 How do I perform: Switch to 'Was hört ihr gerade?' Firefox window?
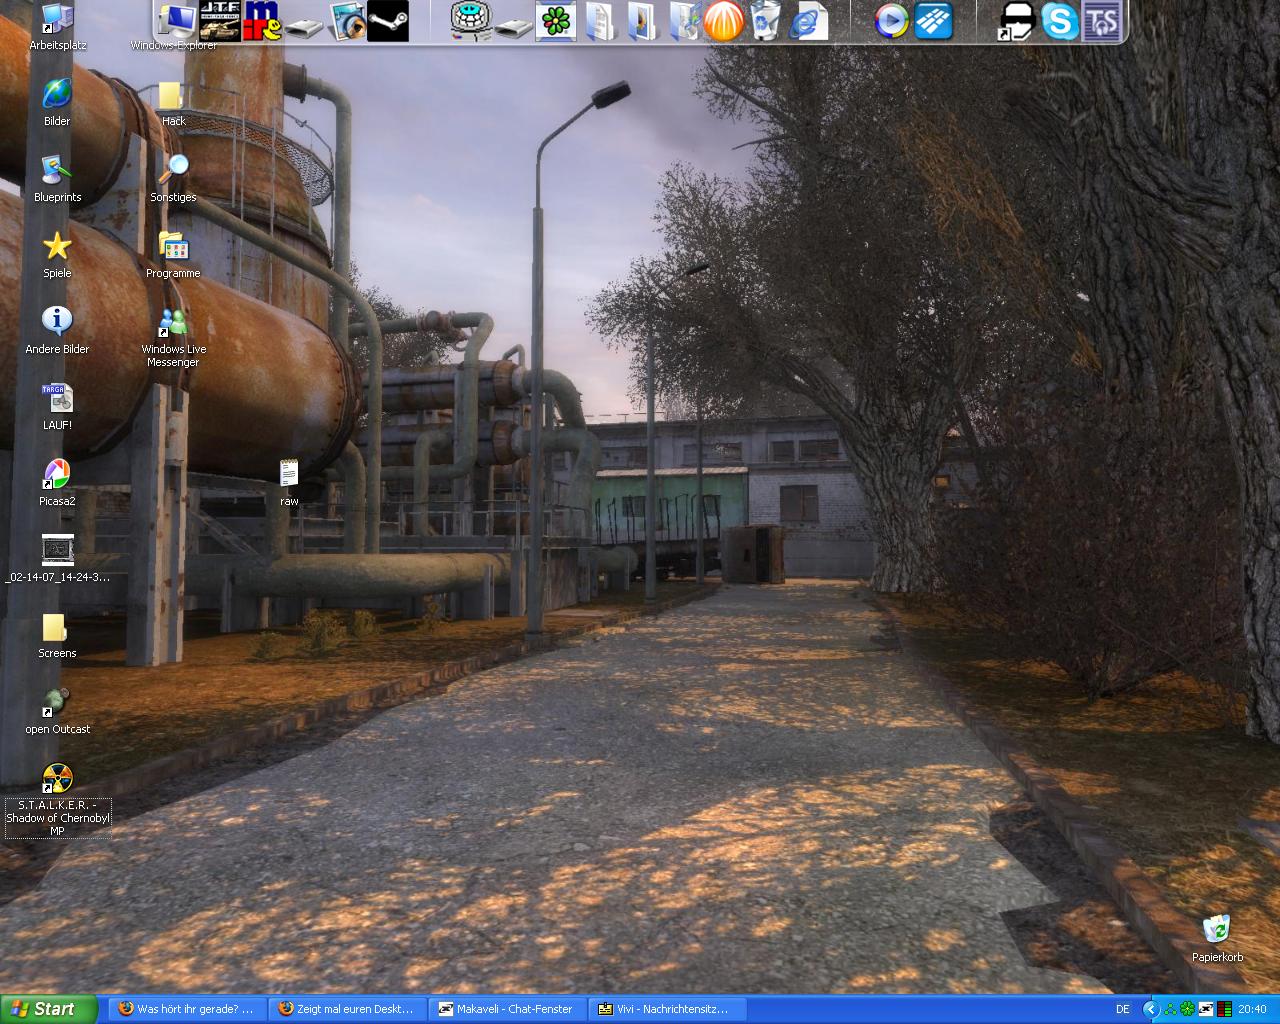point(186,1009)
